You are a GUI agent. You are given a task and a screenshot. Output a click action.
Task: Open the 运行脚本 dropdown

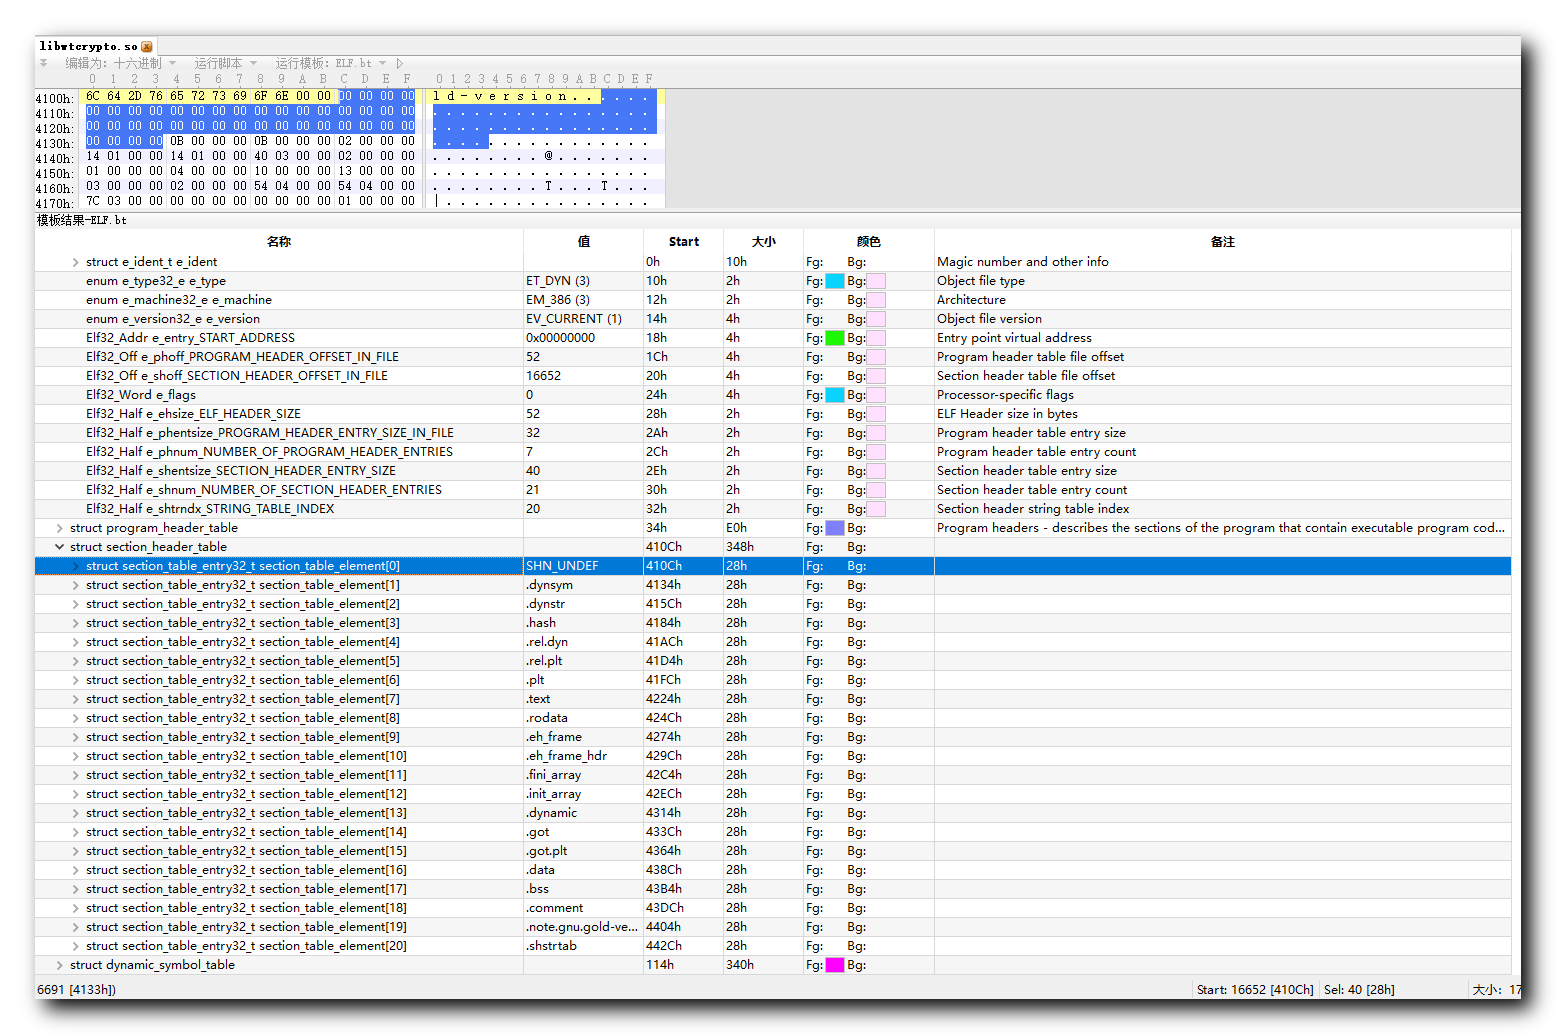point(226,63)
